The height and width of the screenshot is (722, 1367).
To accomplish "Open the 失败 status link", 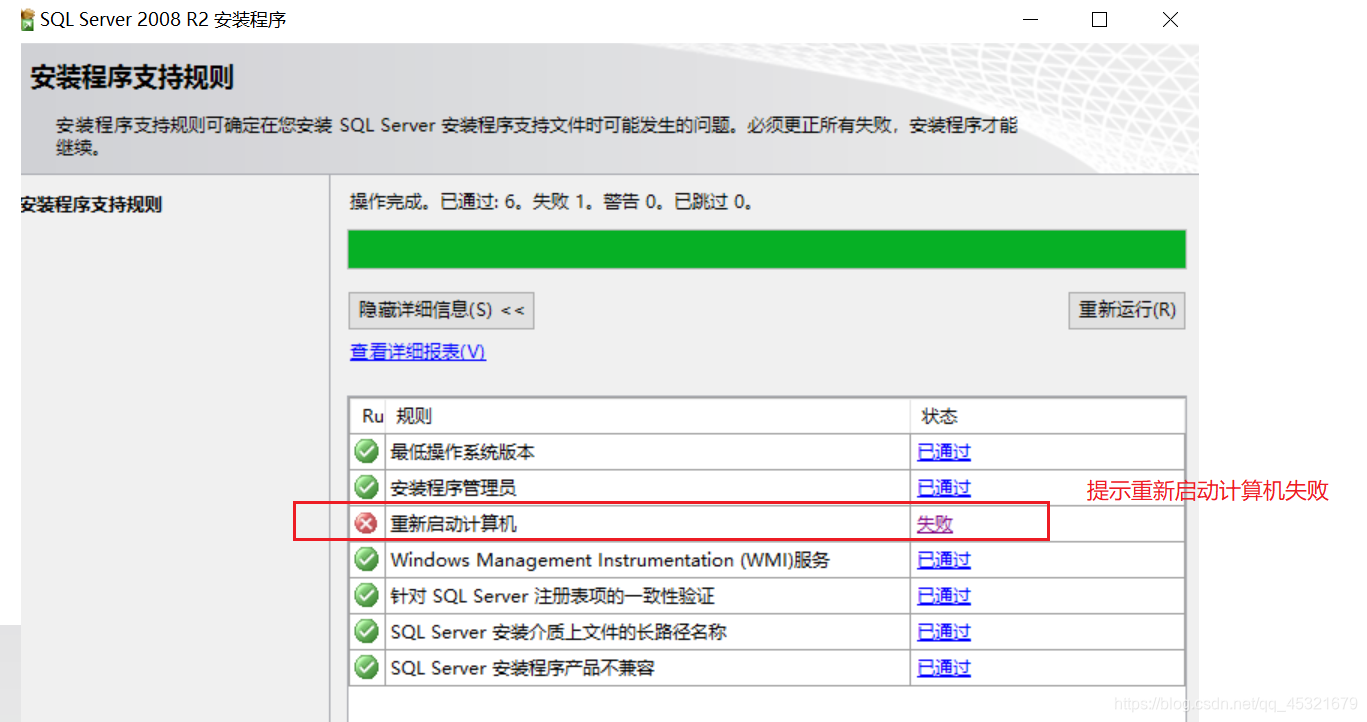I will coord(935,524).
